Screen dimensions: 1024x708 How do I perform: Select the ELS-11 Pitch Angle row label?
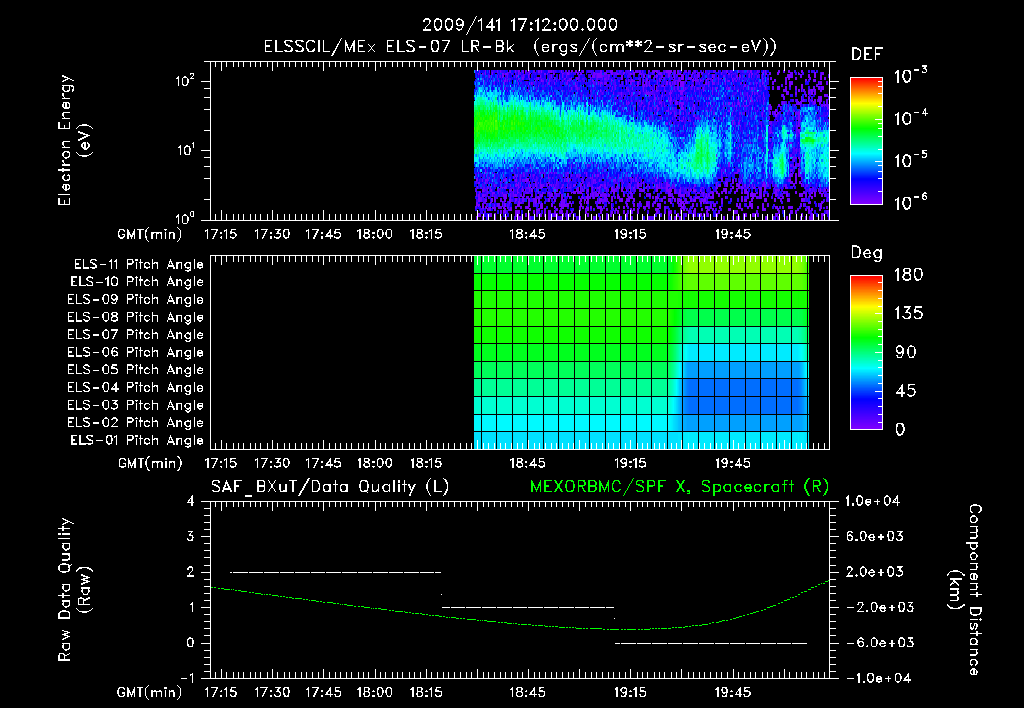pos(138,265)
